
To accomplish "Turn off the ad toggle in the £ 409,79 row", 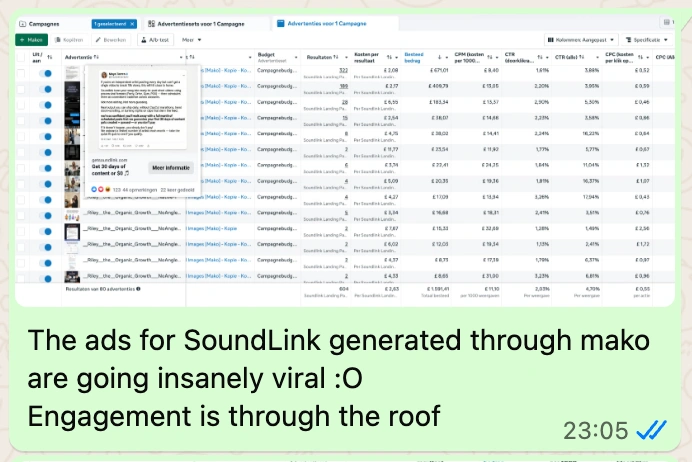I will [45, 89].
